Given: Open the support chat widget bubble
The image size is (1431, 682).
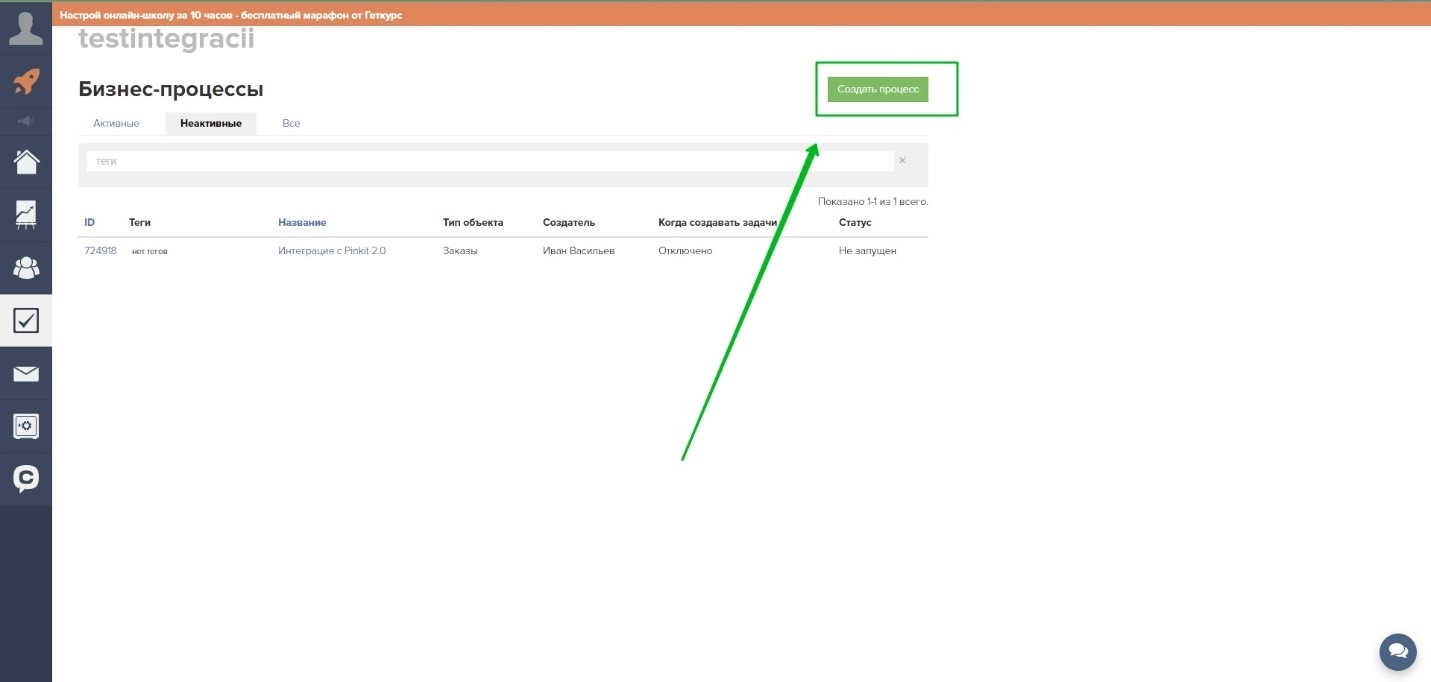Looking at the screenshot, I should pyautogui.click(x=1397, y=651).
